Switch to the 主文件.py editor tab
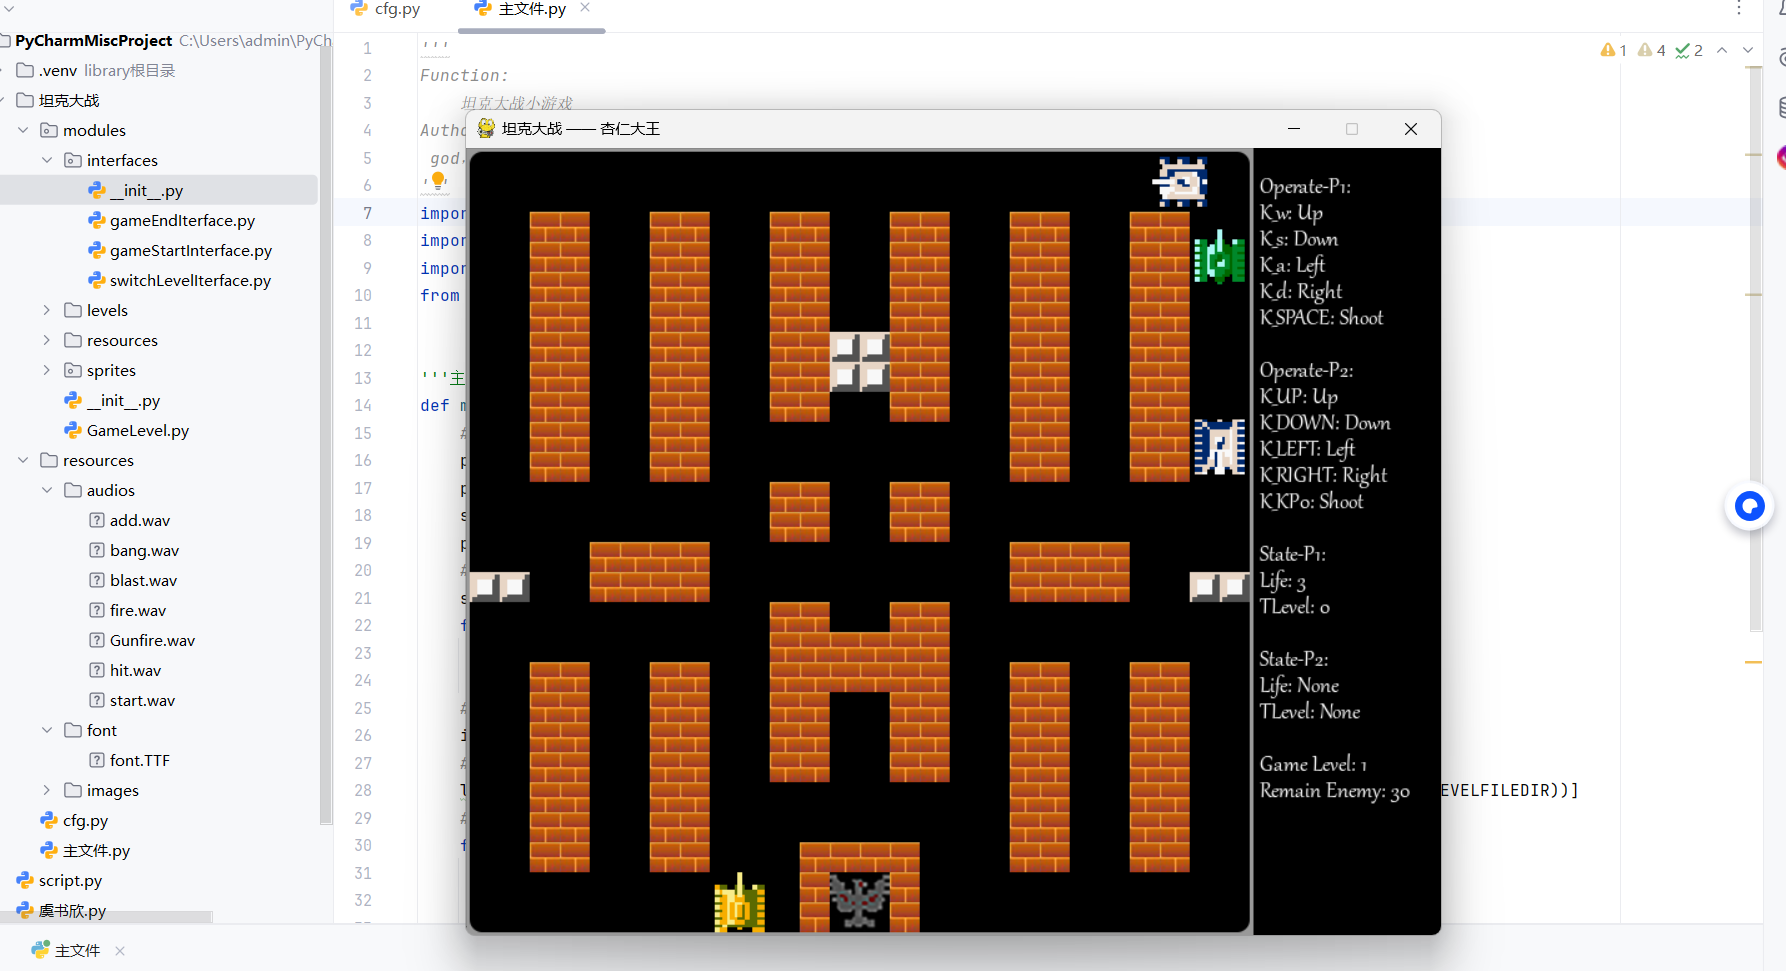The height and width of the screenshot is (971, 1786). tap(520, 9)
